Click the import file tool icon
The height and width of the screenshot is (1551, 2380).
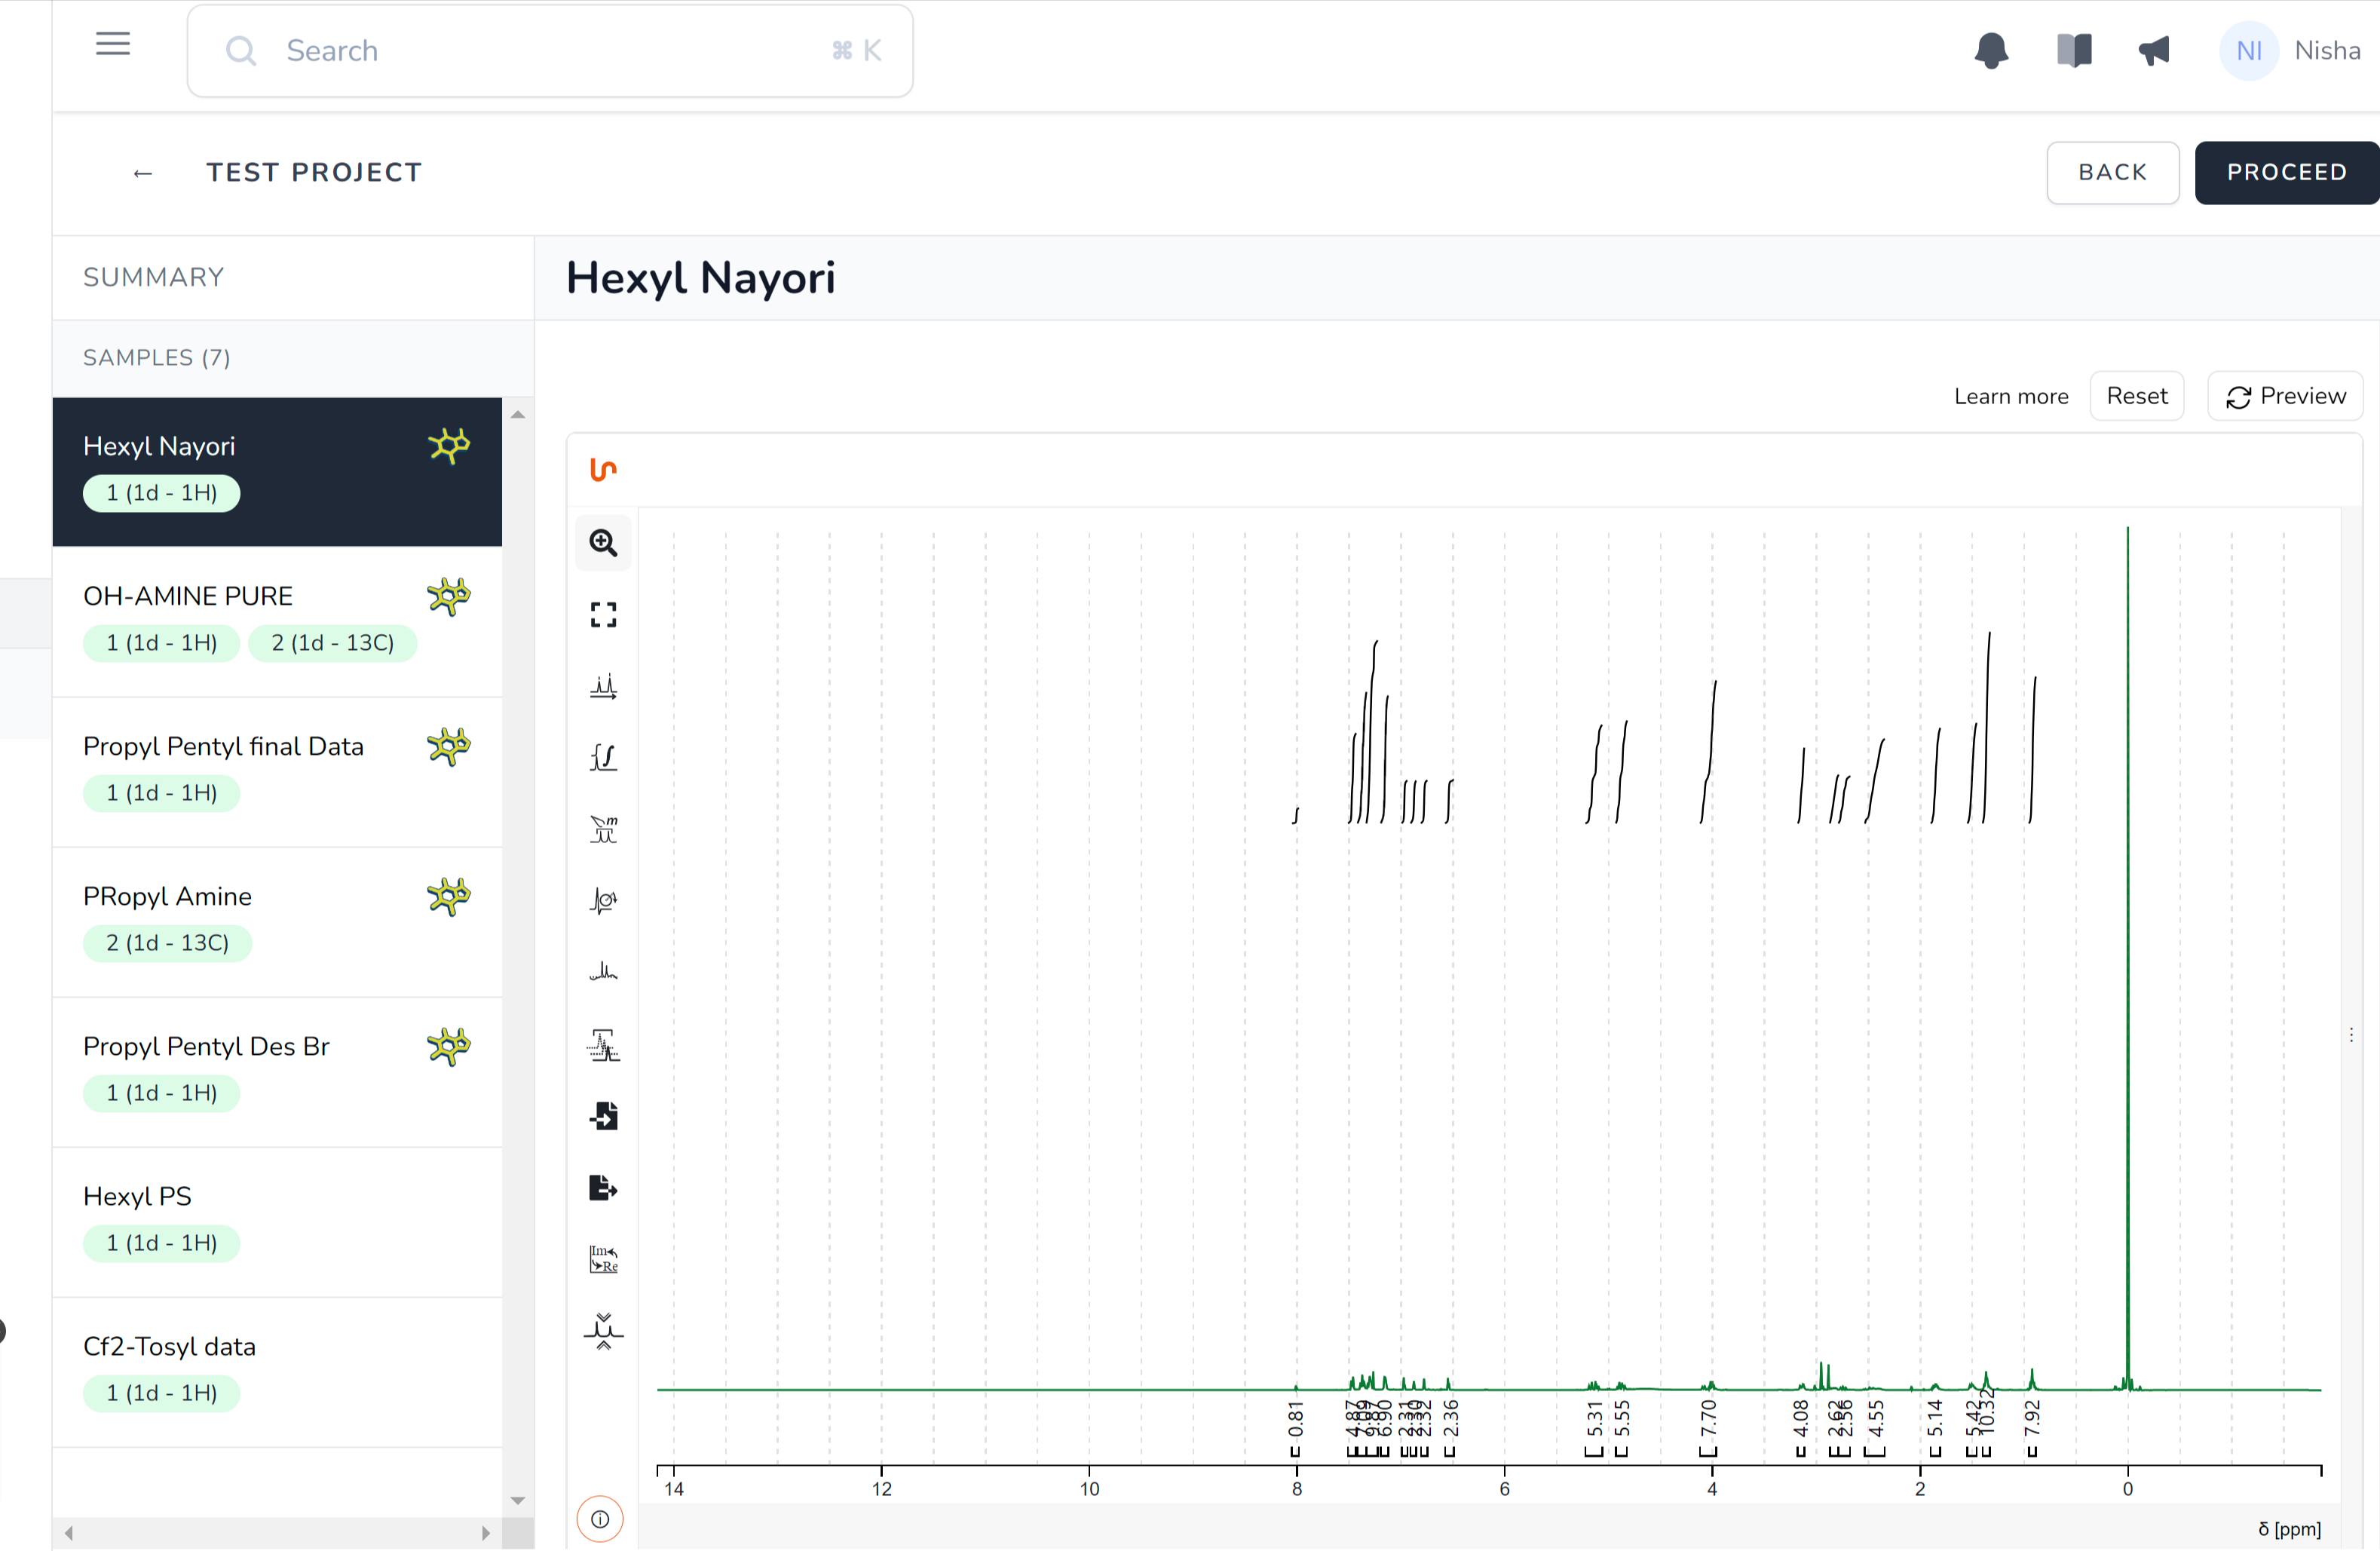(603, 1116)
